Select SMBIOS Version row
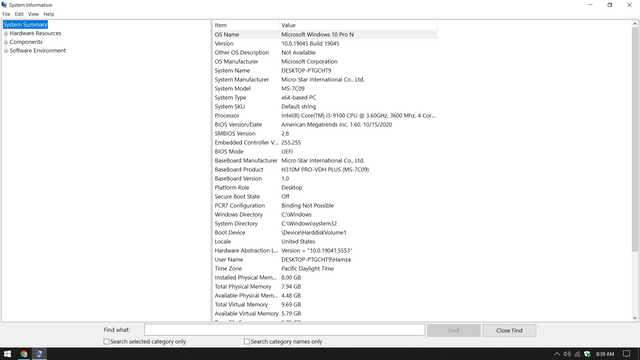This screenshot has height=360, width=640. (325, 133)
